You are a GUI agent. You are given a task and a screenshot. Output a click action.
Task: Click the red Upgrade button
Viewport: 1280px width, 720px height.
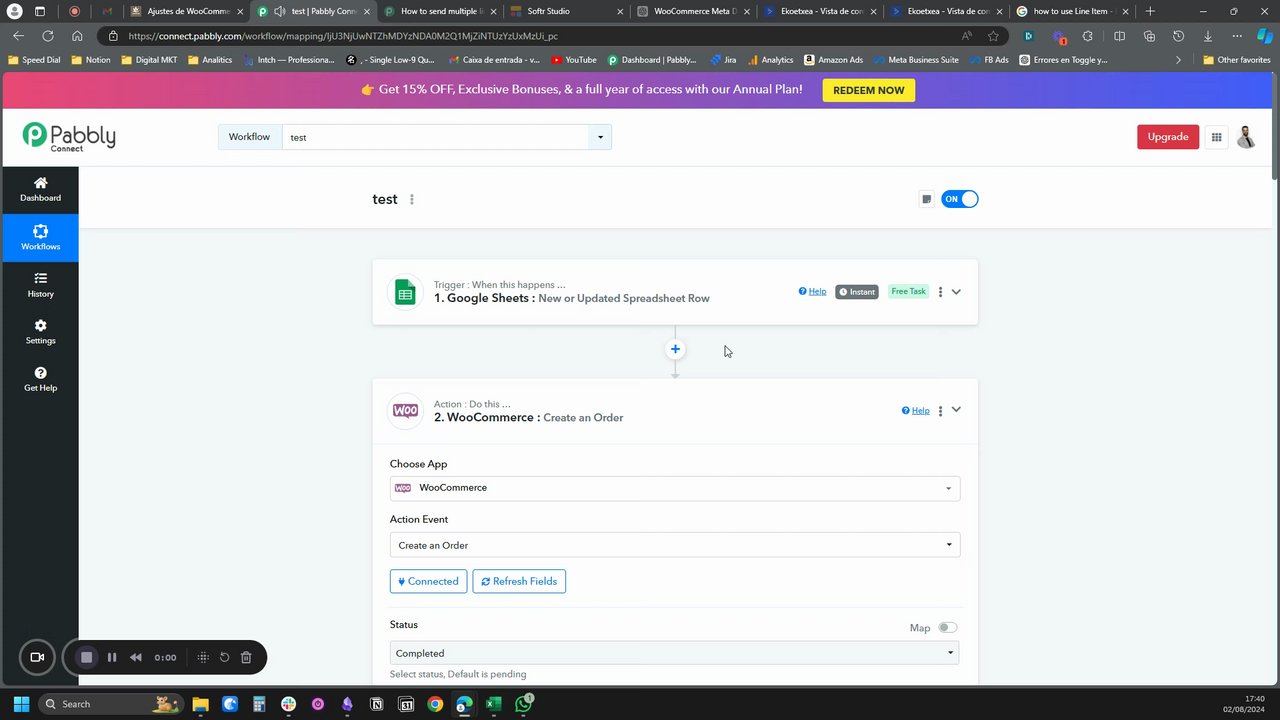1168,137
